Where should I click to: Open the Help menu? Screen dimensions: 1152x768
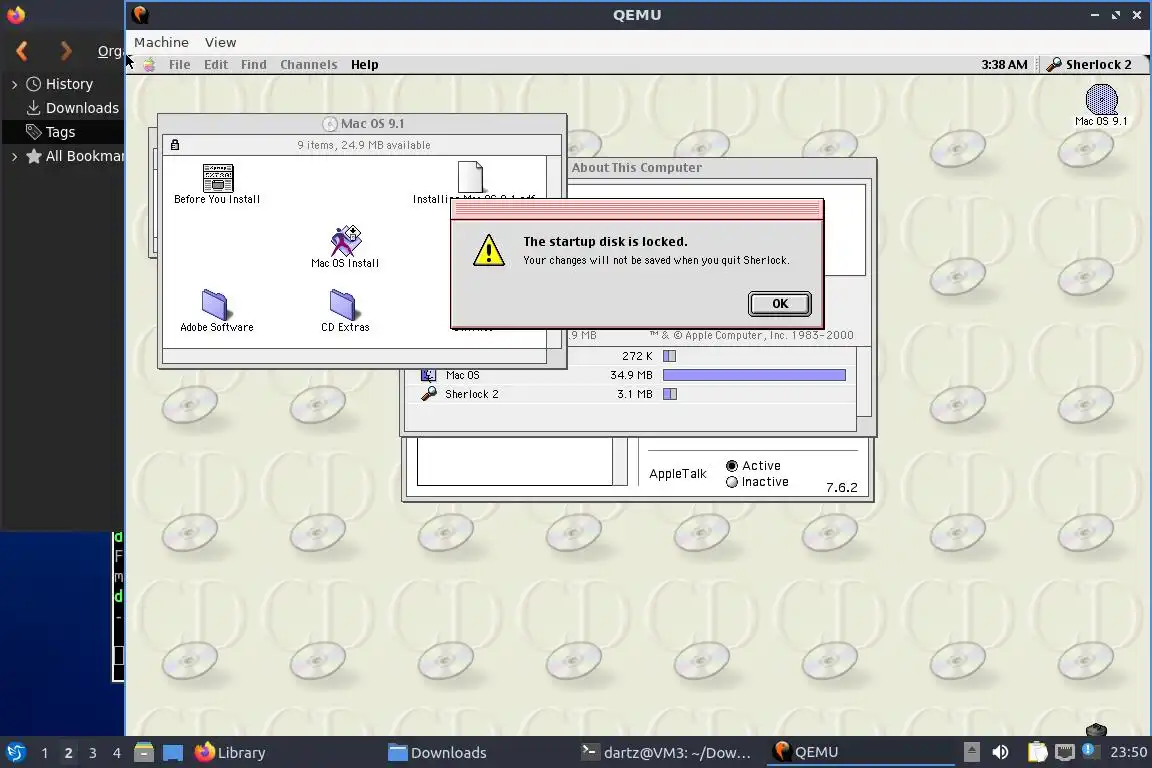[364, 65]
